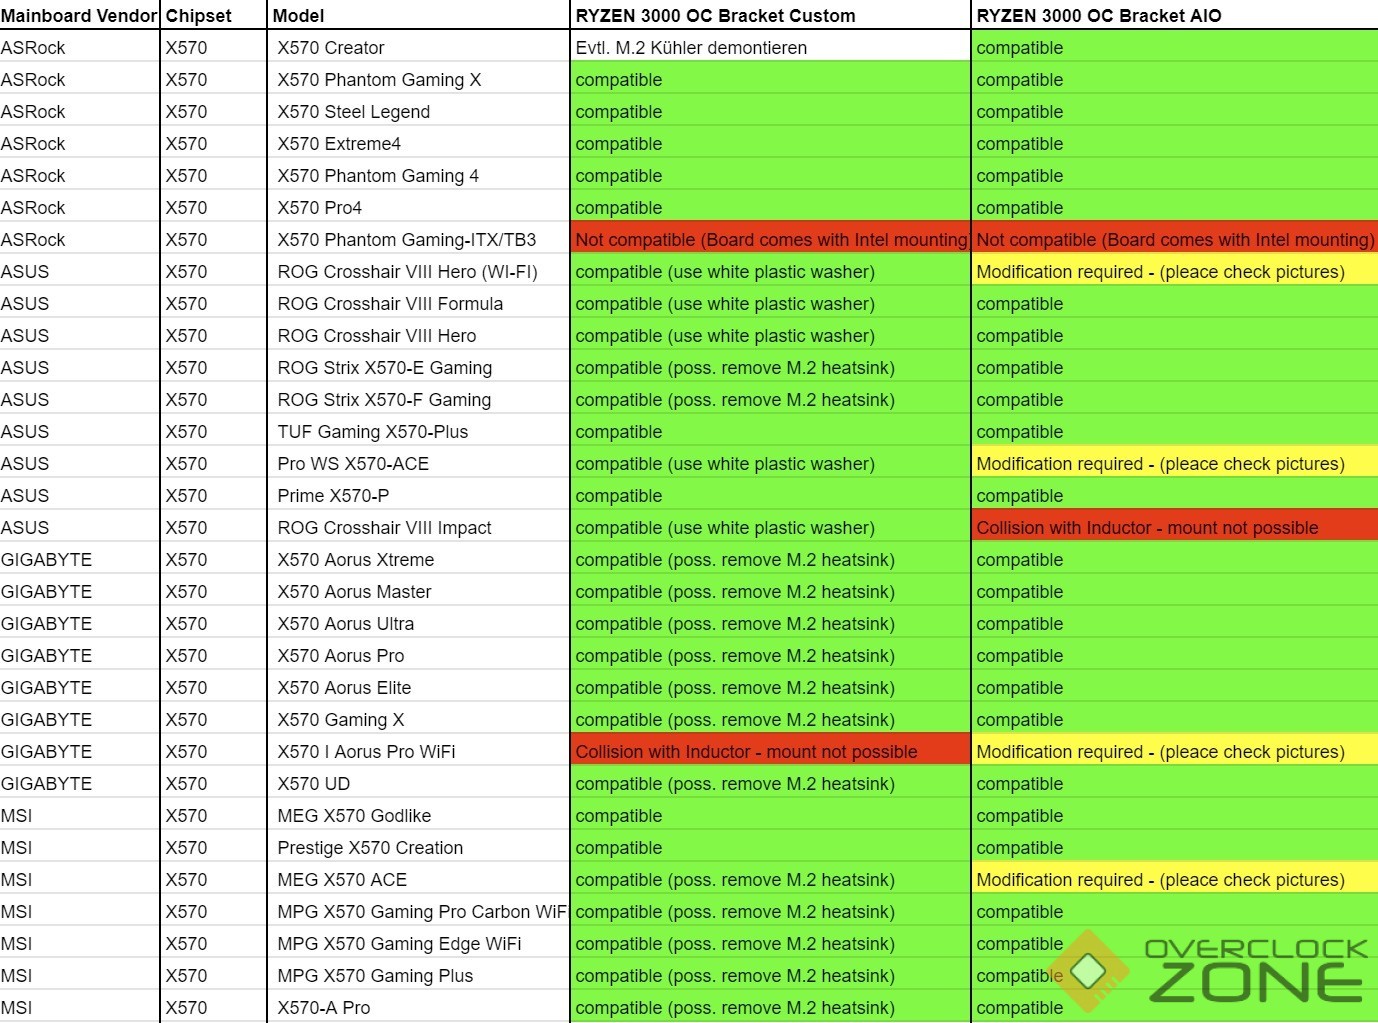Select the 'X570 Steel Legend' cell
This screenshot has height=1023, width=1378.
click(x=418, y=111)
